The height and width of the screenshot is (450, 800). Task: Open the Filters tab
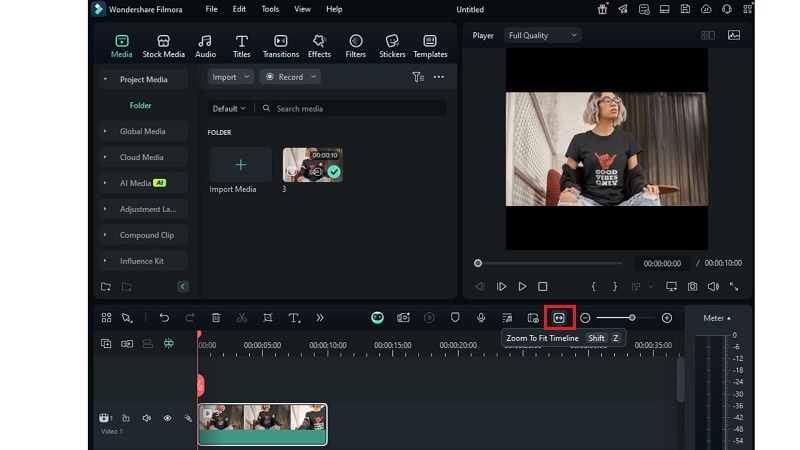click(x=356, y=46)
